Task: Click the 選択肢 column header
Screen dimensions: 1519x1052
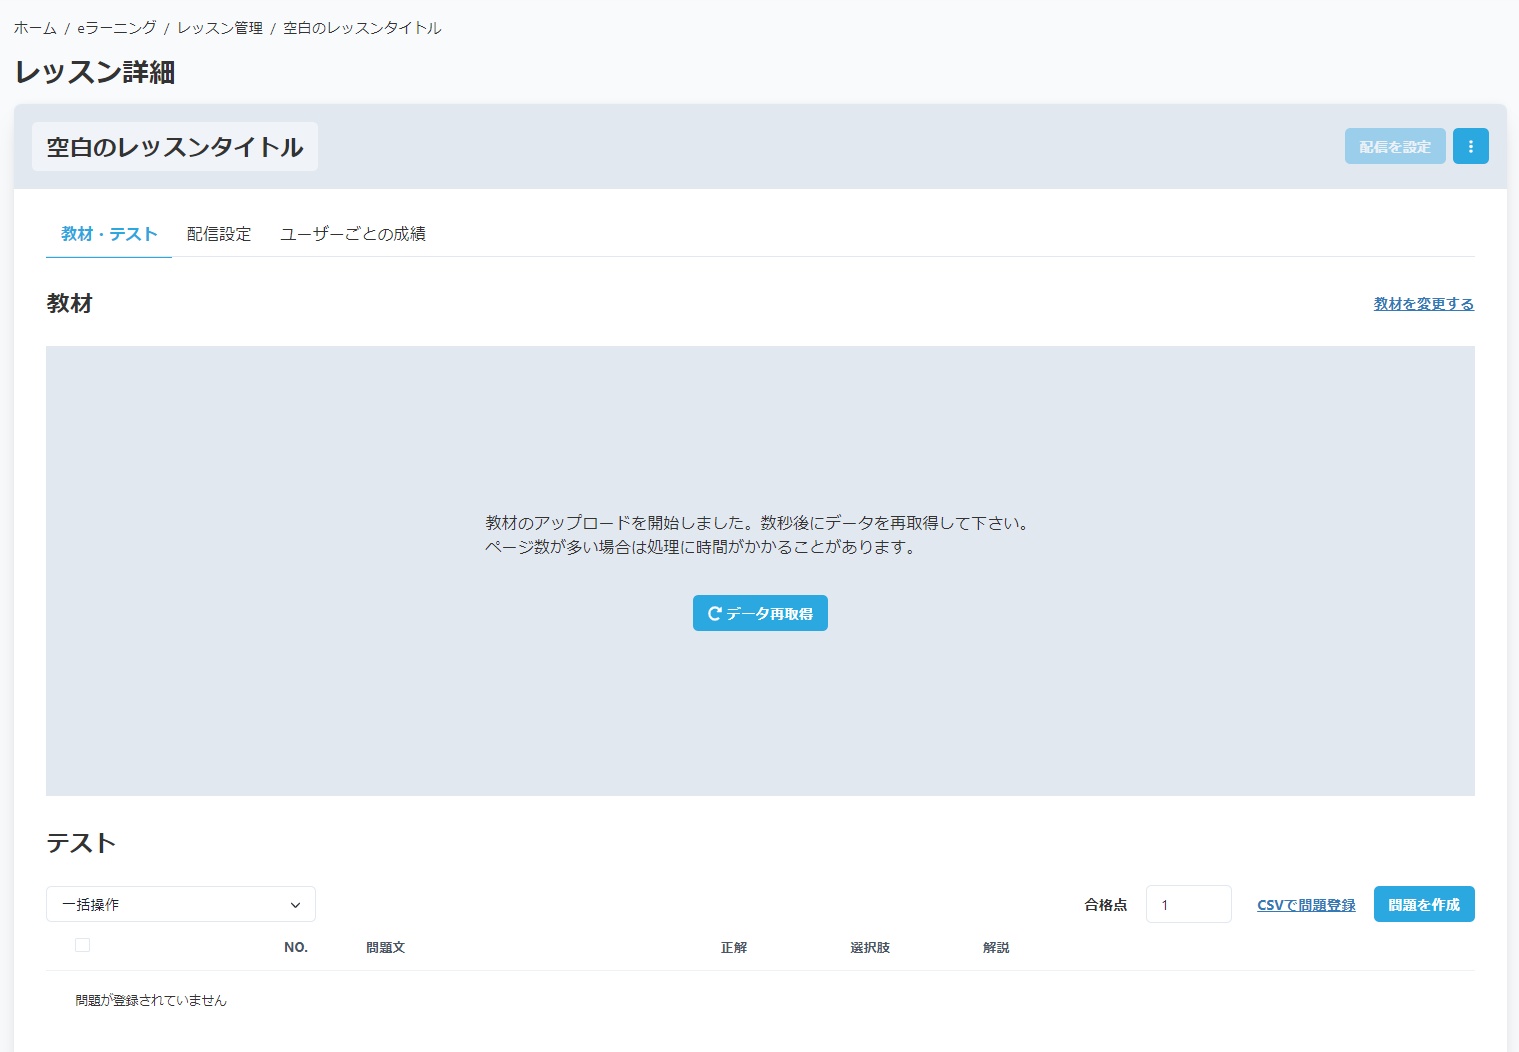Action: [x=870, y=947]
